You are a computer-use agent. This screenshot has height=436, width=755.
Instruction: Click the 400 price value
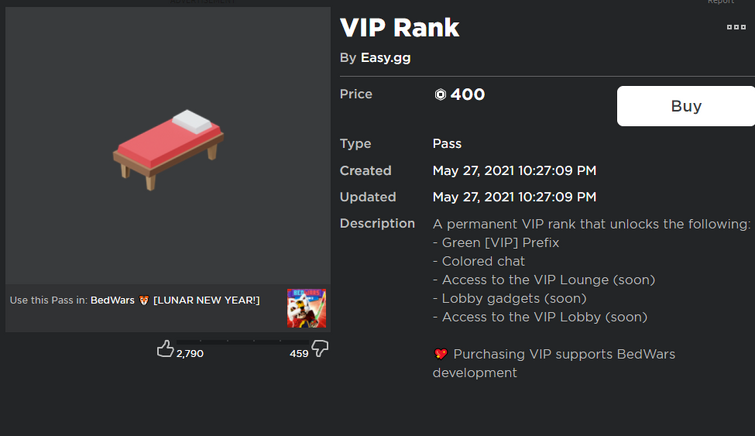[467, 95]
